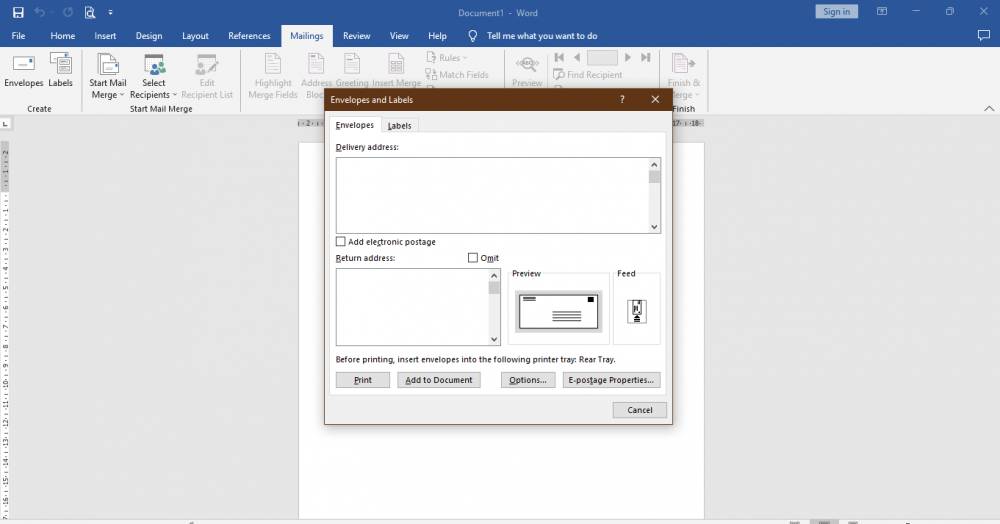Cancel the Envelopes and Labels dialog

(640, 410)
